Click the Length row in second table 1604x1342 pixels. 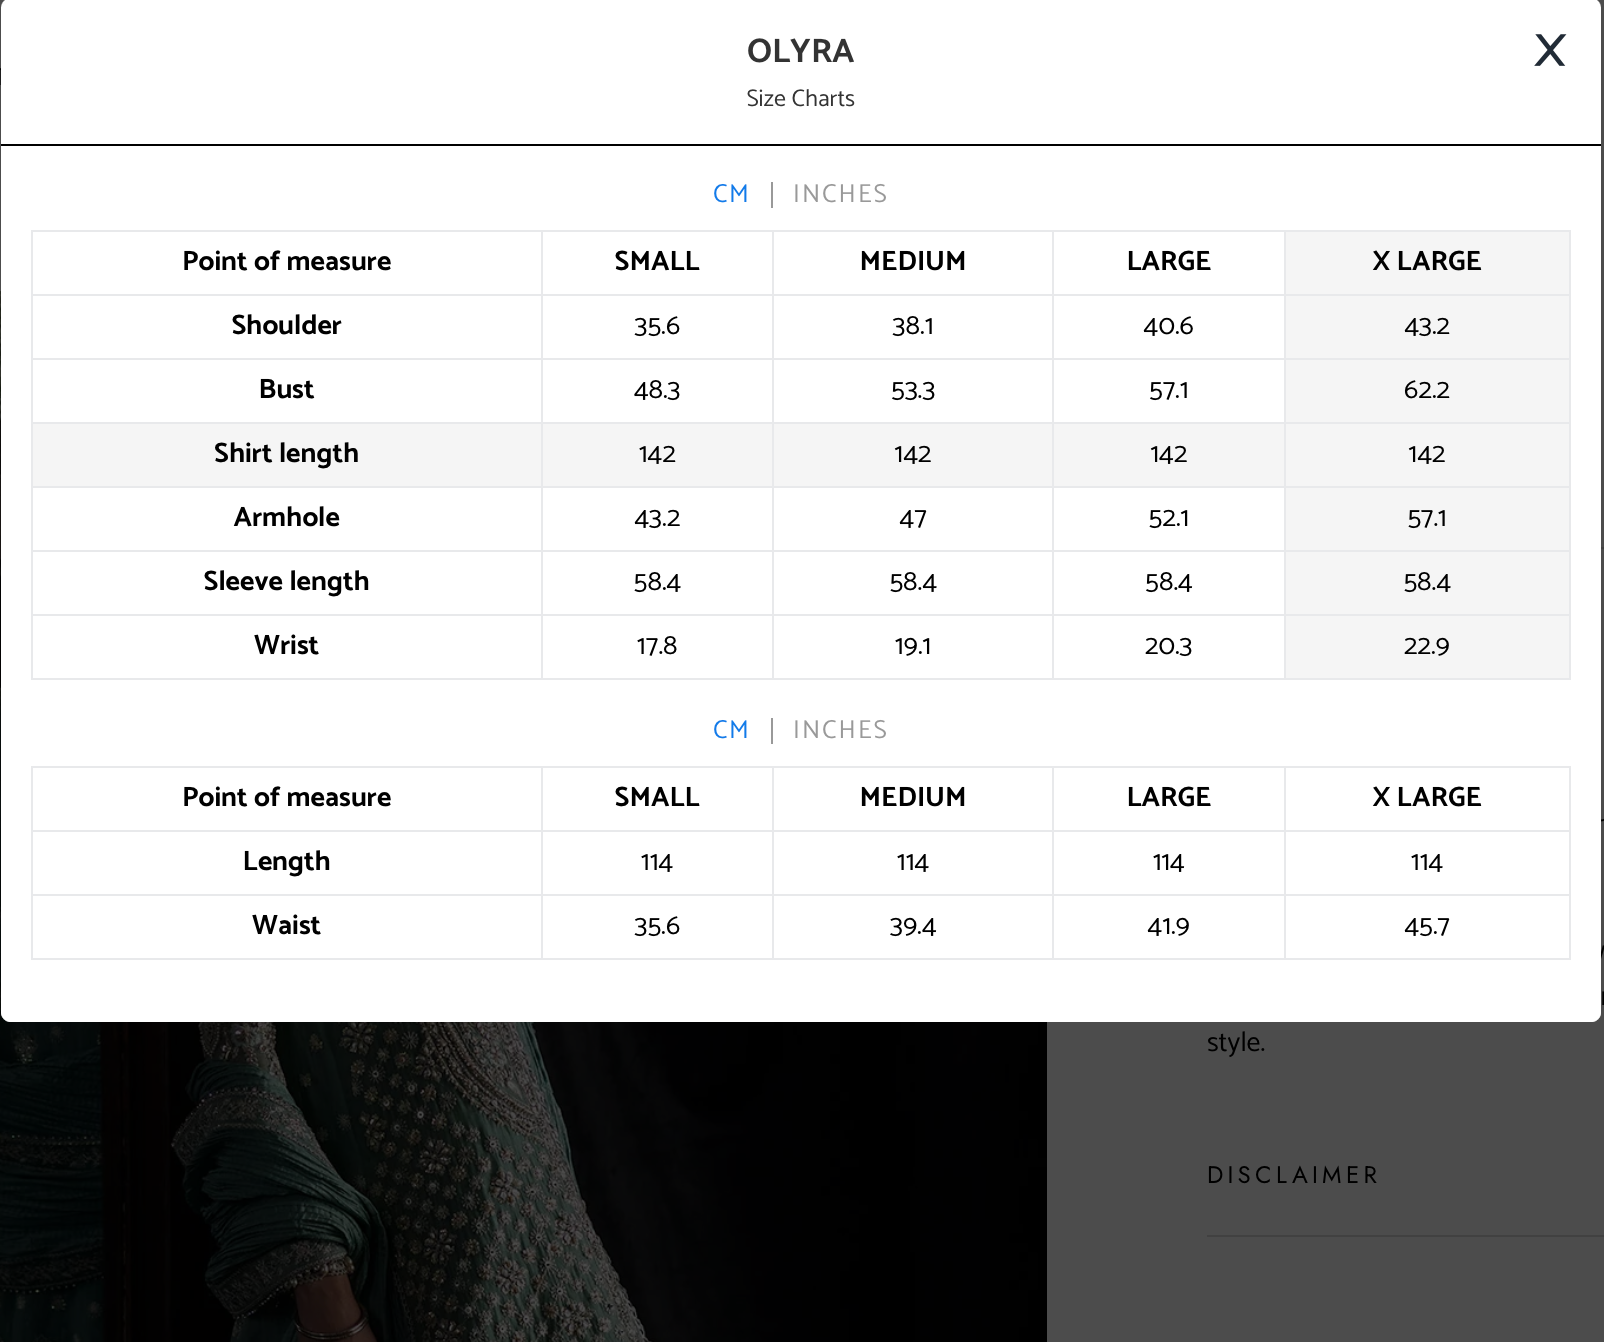801,863
